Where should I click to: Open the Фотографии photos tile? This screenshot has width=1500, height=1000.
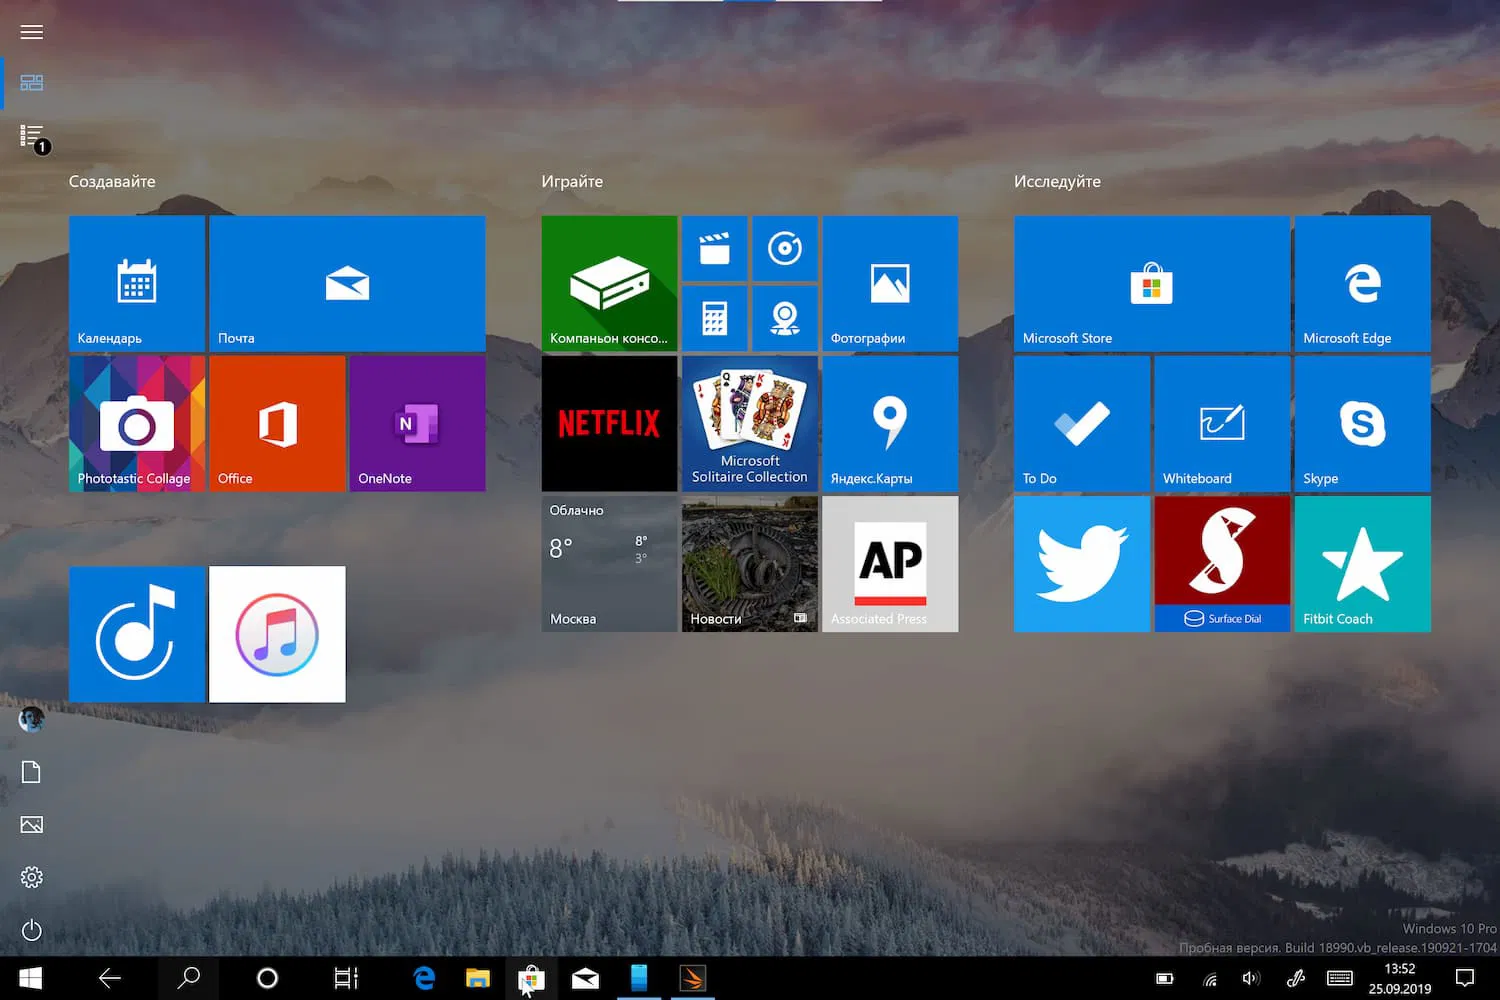pos(889,283)
